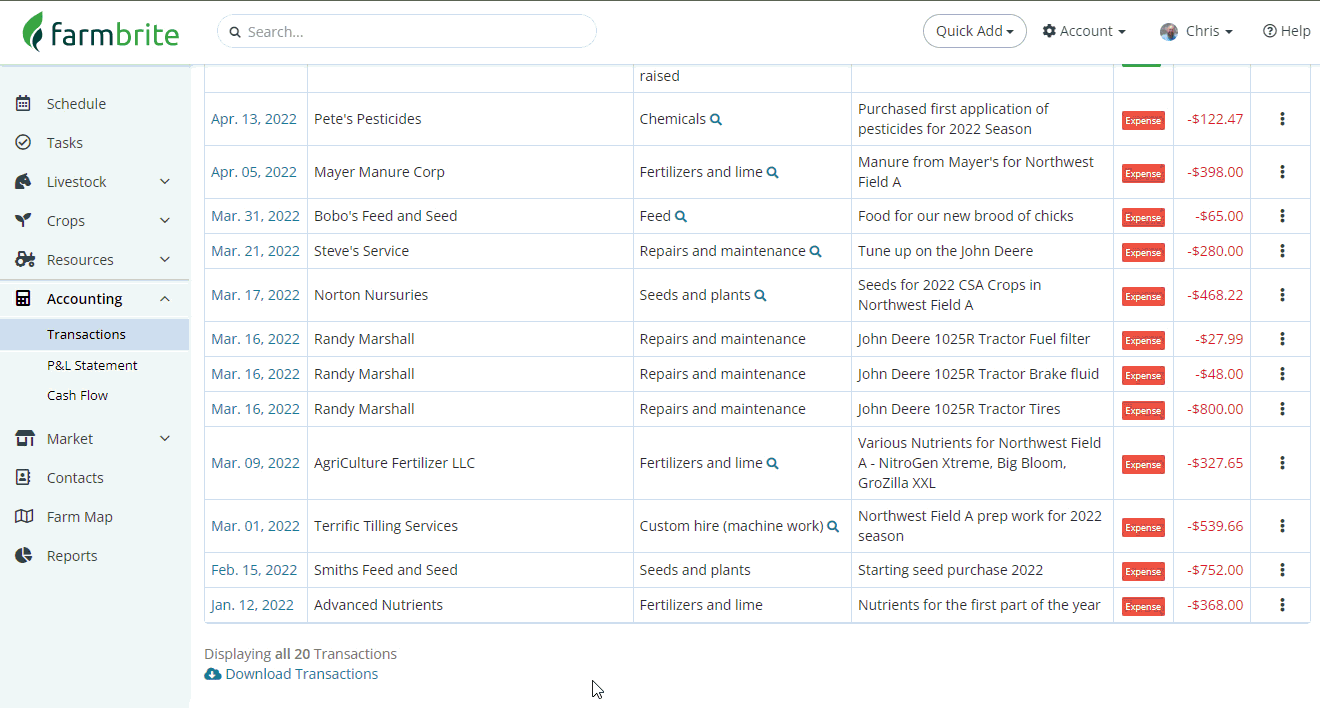Click the magnifier next to Custom hire (machine work)

pyautogui.click(x=833, y=526)
